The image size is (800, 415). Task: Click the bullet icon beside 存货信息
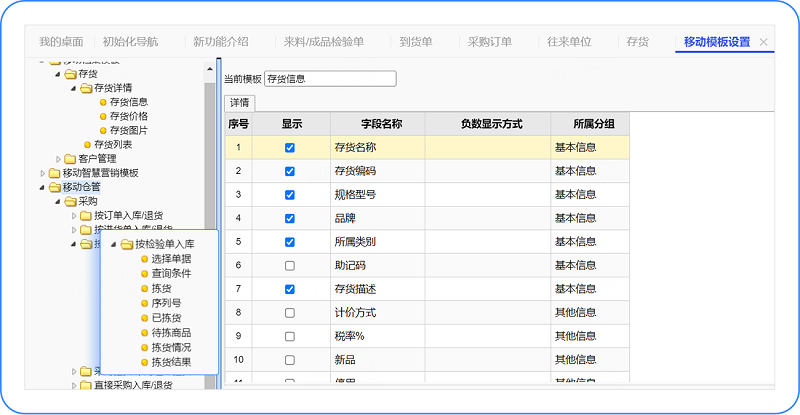click(103, 103)
